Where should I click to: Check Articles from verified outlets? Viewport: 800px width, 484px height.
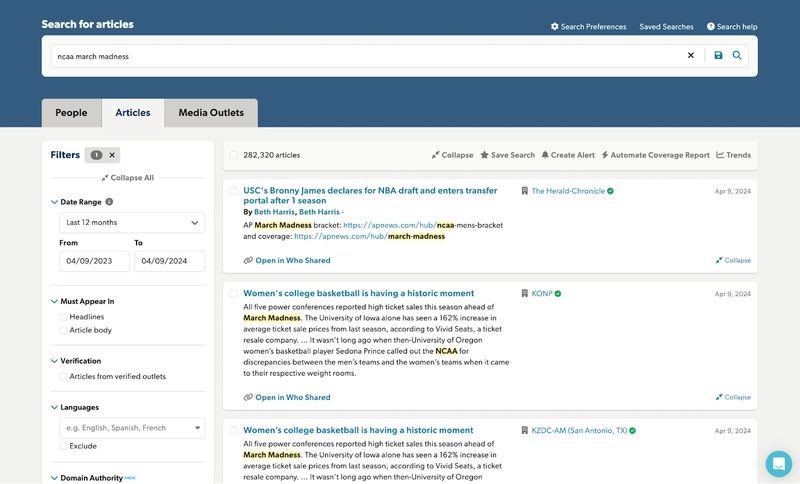pyautogui.click(x=64, y=376)
